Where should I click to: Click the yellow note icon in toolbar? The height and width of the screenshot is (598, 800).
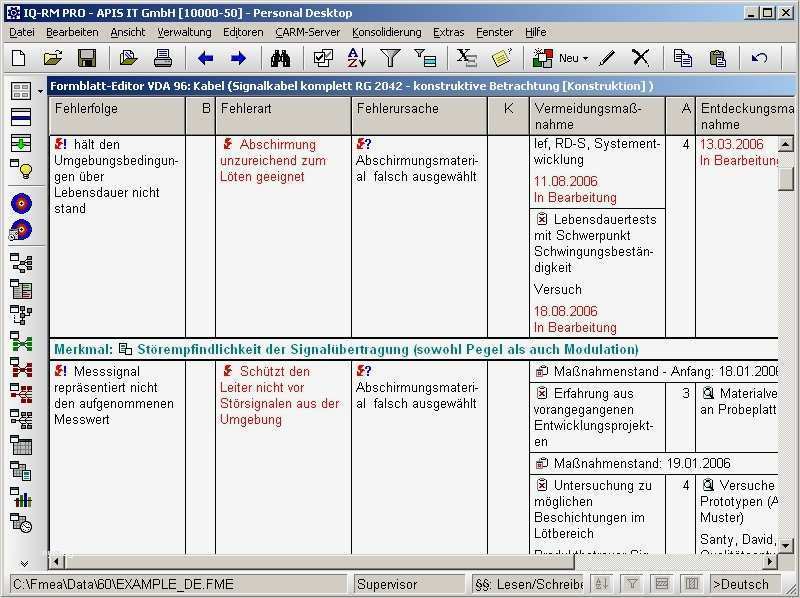502,58
